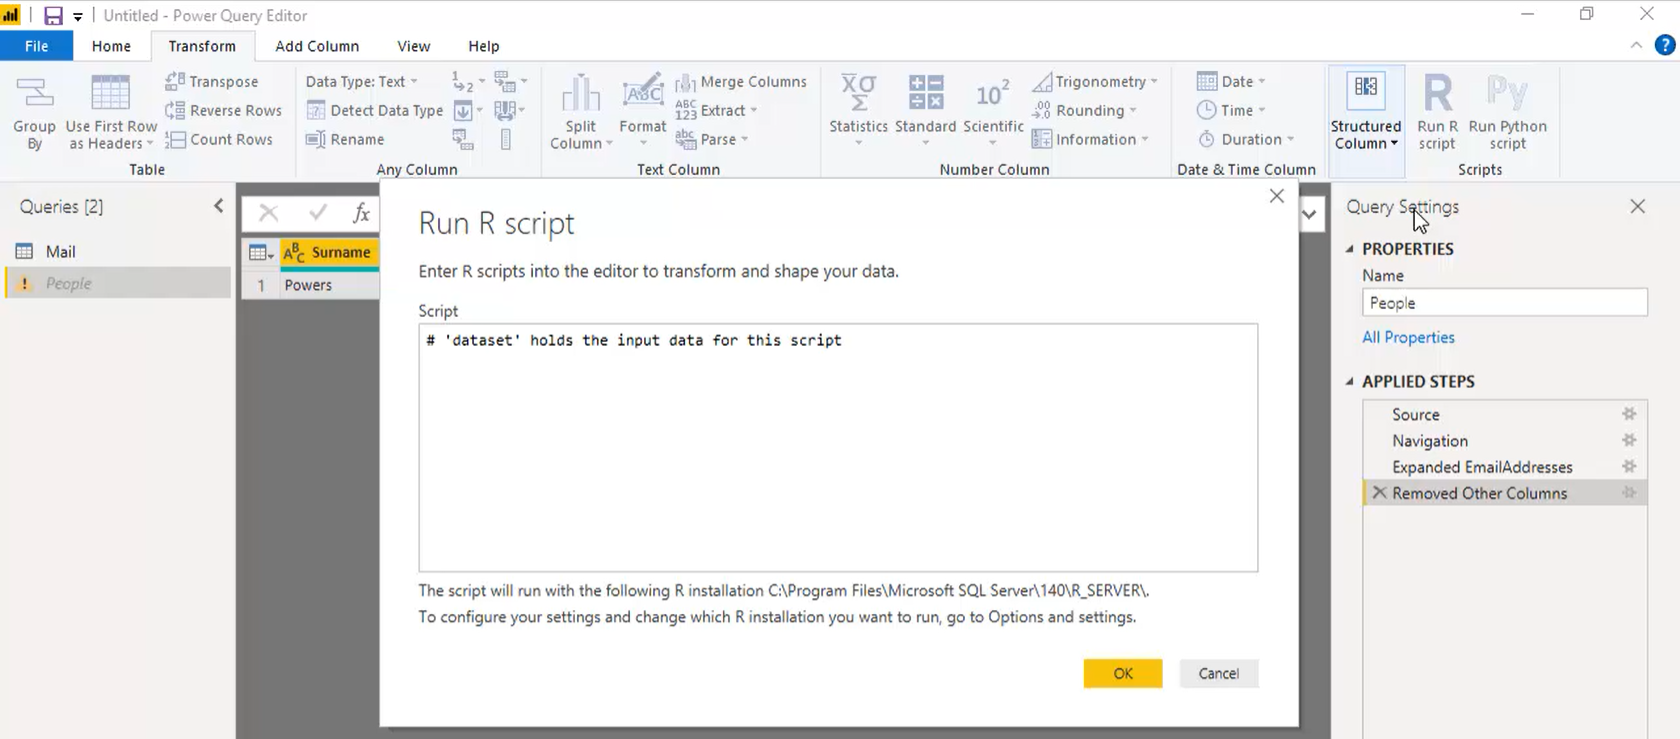This screenshot has width=1680, height=739.
Task: Click the formula bar confirm checkmark
Action: tap(318, 212)
